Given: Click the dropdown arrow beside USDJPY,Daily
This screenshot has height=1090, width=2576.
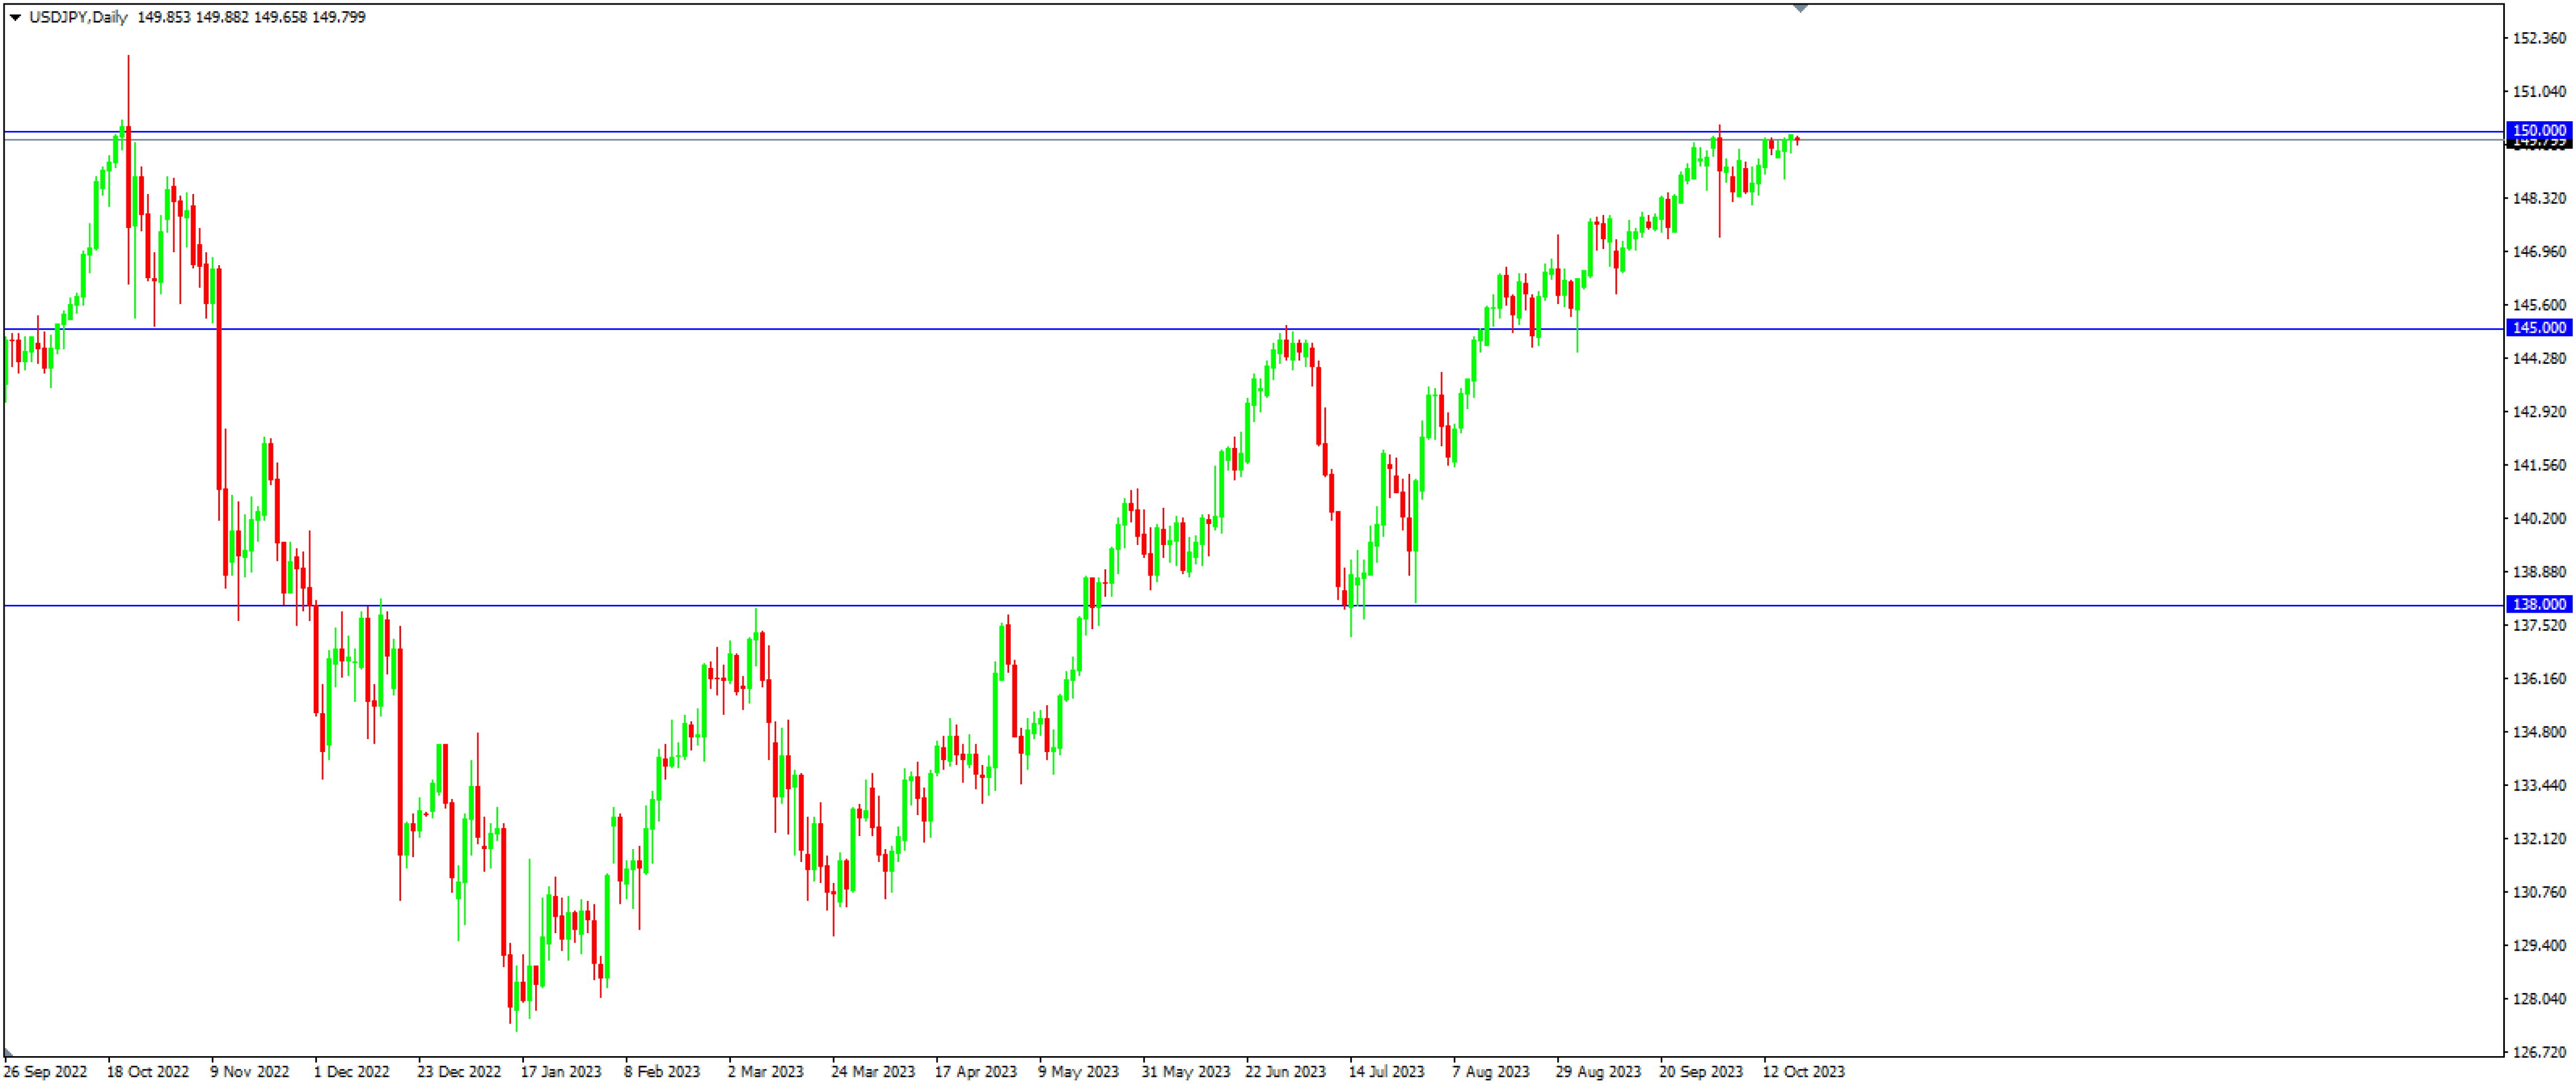Looking at the screenshot, I should tap(15, 17).
